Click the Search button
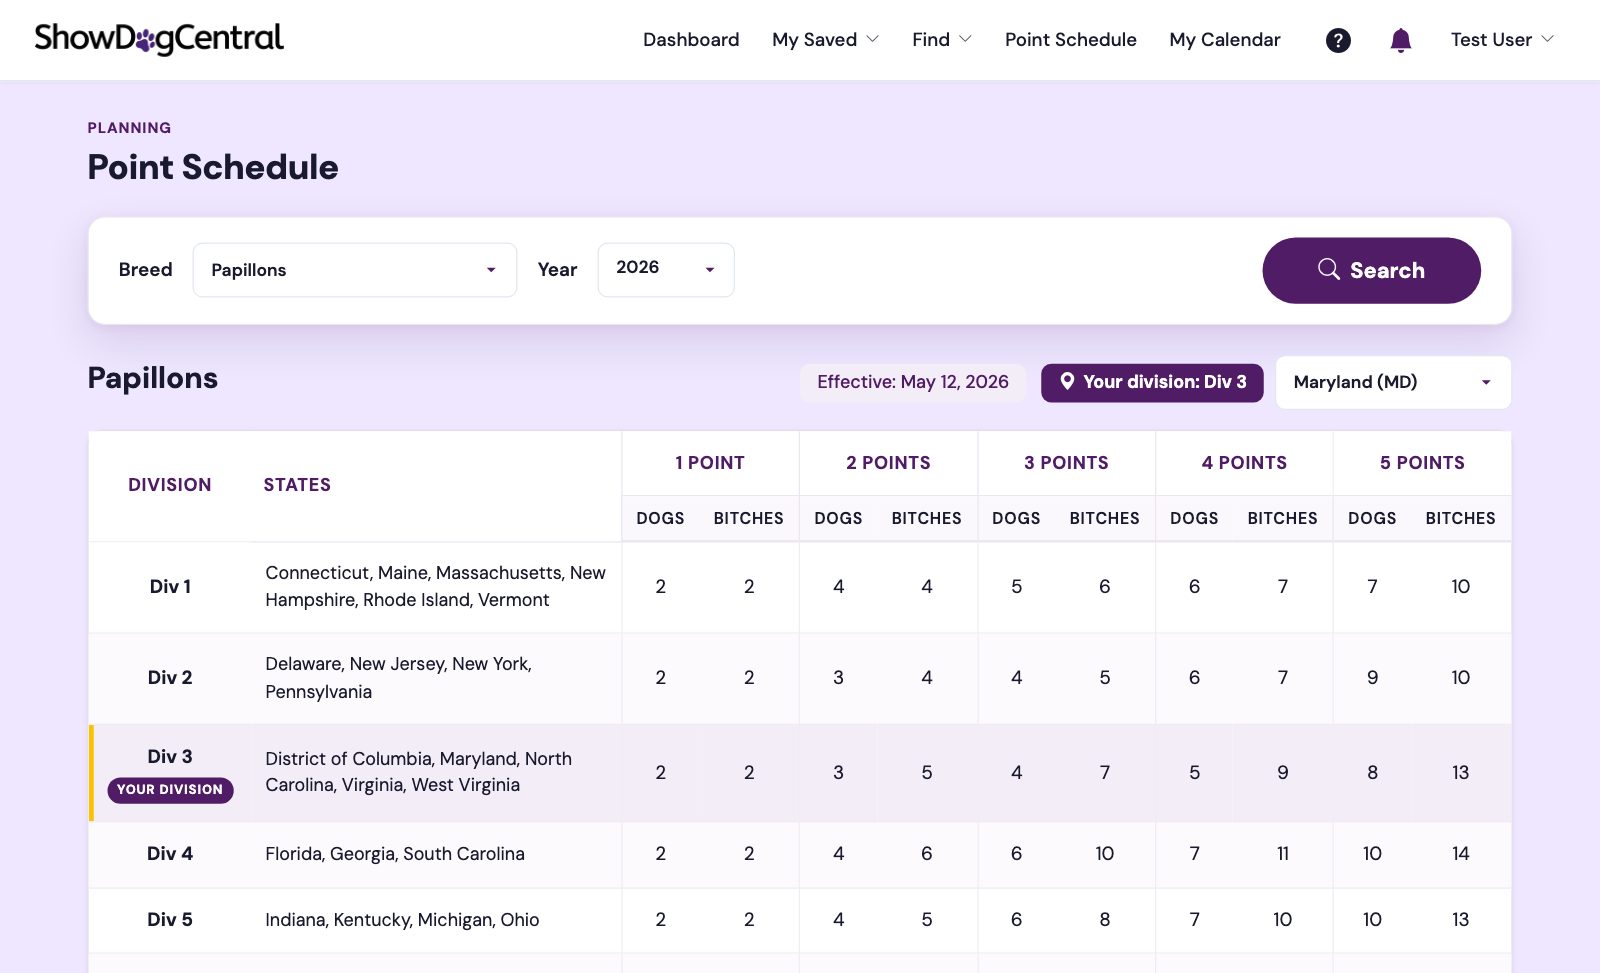 (x=1371, y=270)
